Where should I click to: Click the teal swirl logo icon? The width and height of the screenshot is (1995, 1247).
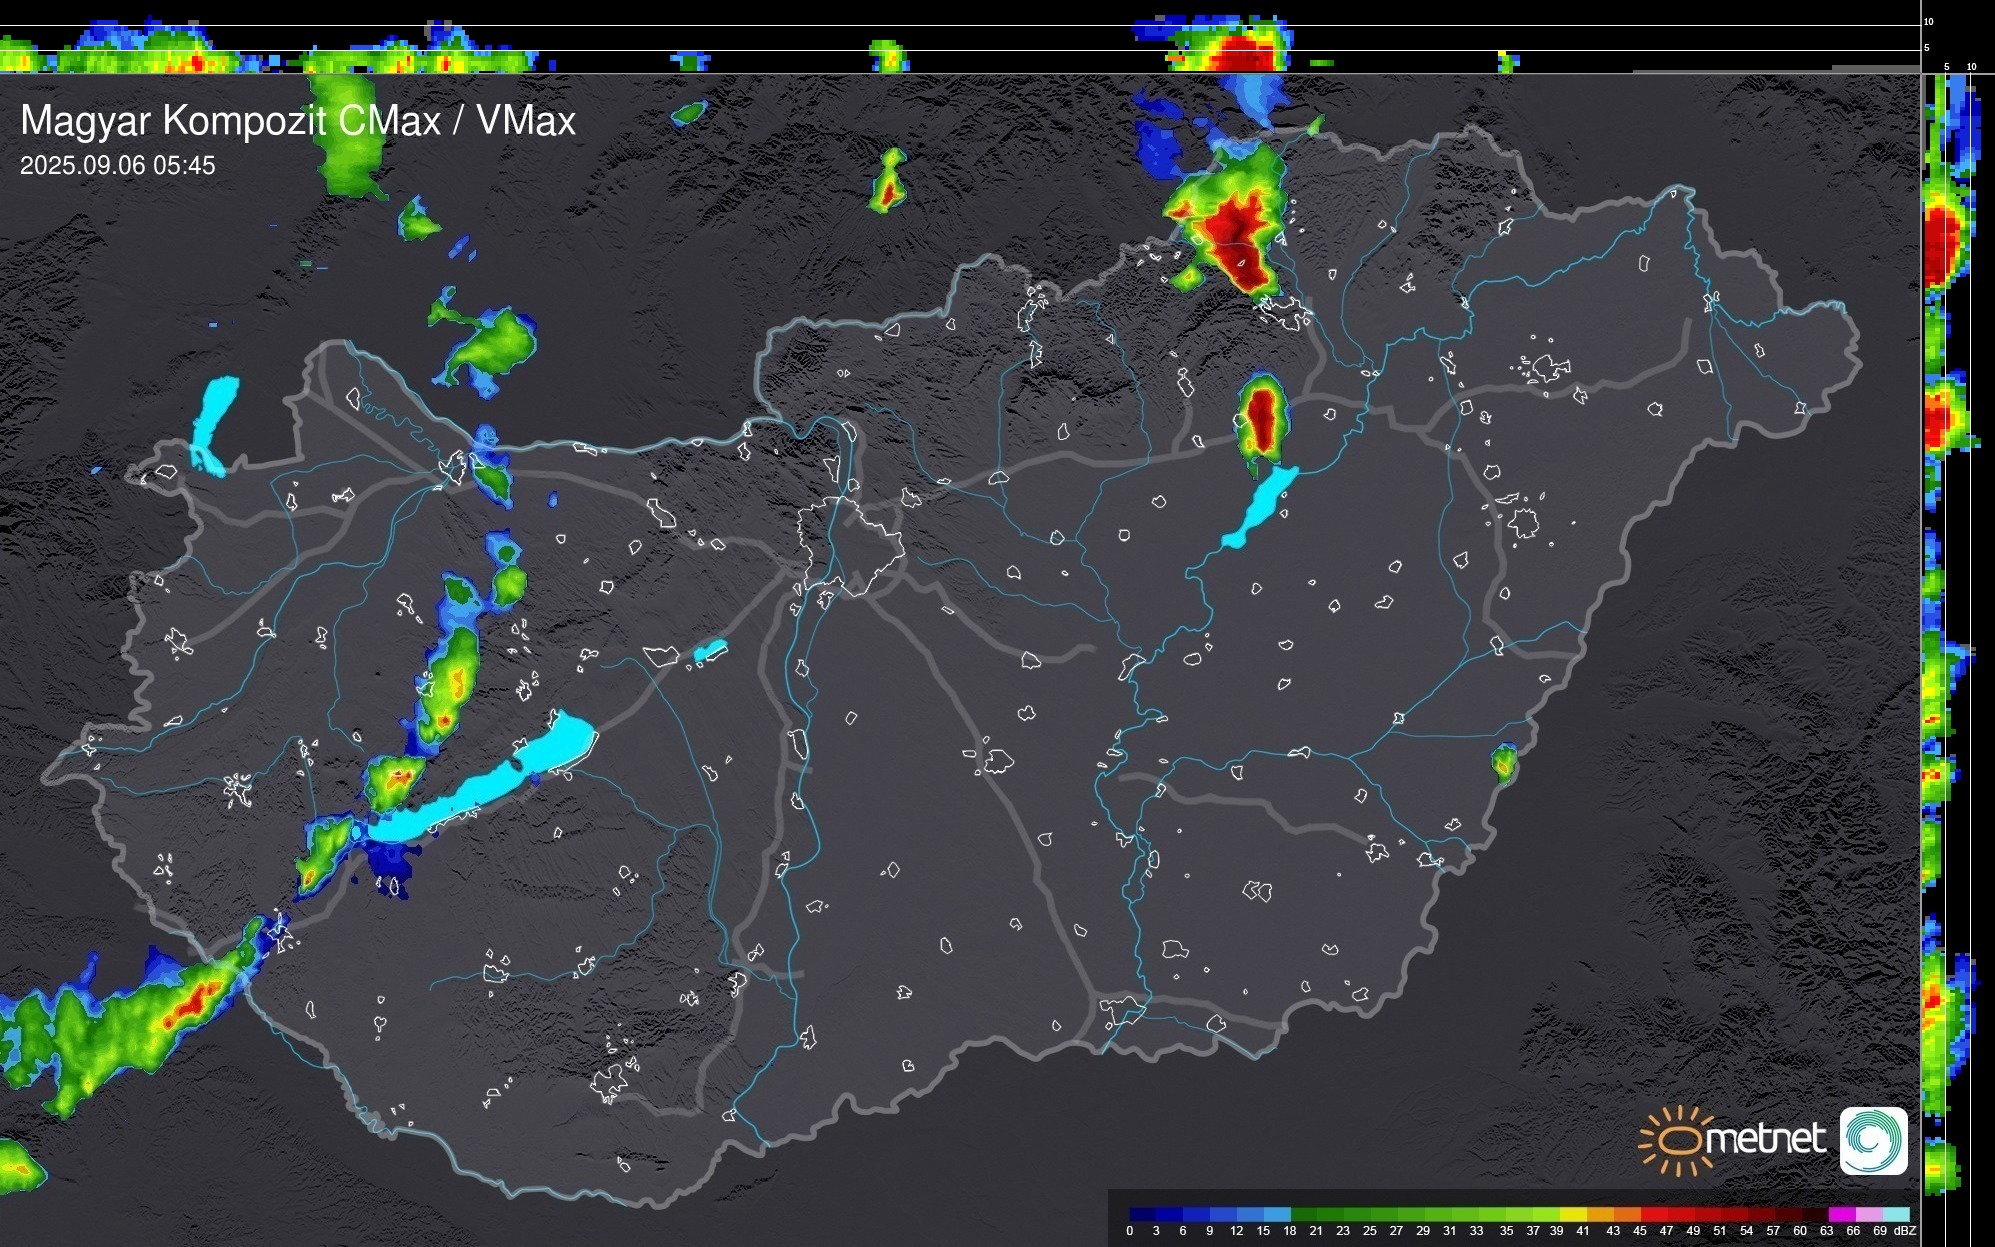[1873, 1140]
